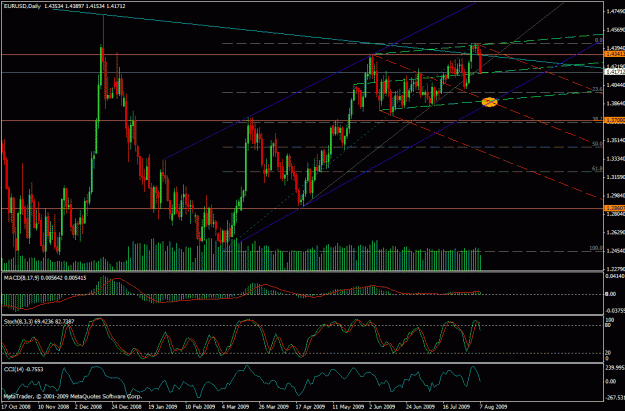This screenshot has height=411, width=625.
Task: Click the 1.4044 price axis label
Action: (x=615, y=85)
